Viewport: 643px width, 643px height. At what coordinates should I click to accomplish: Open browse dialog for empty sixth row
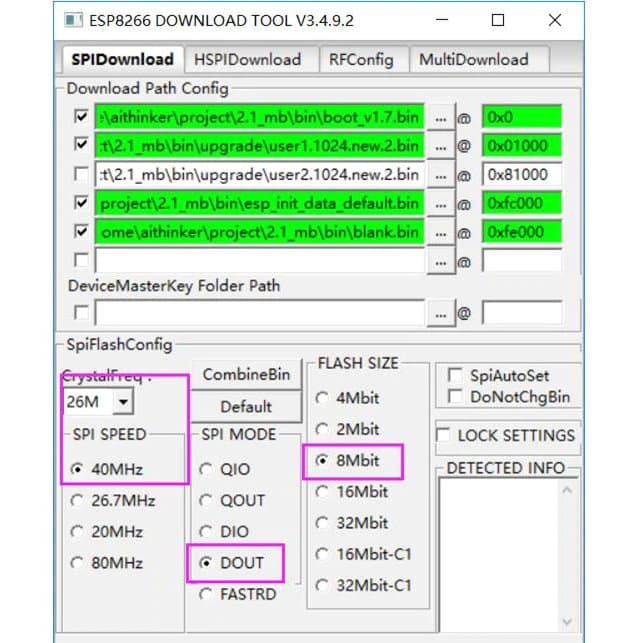(x=441, y=261)
